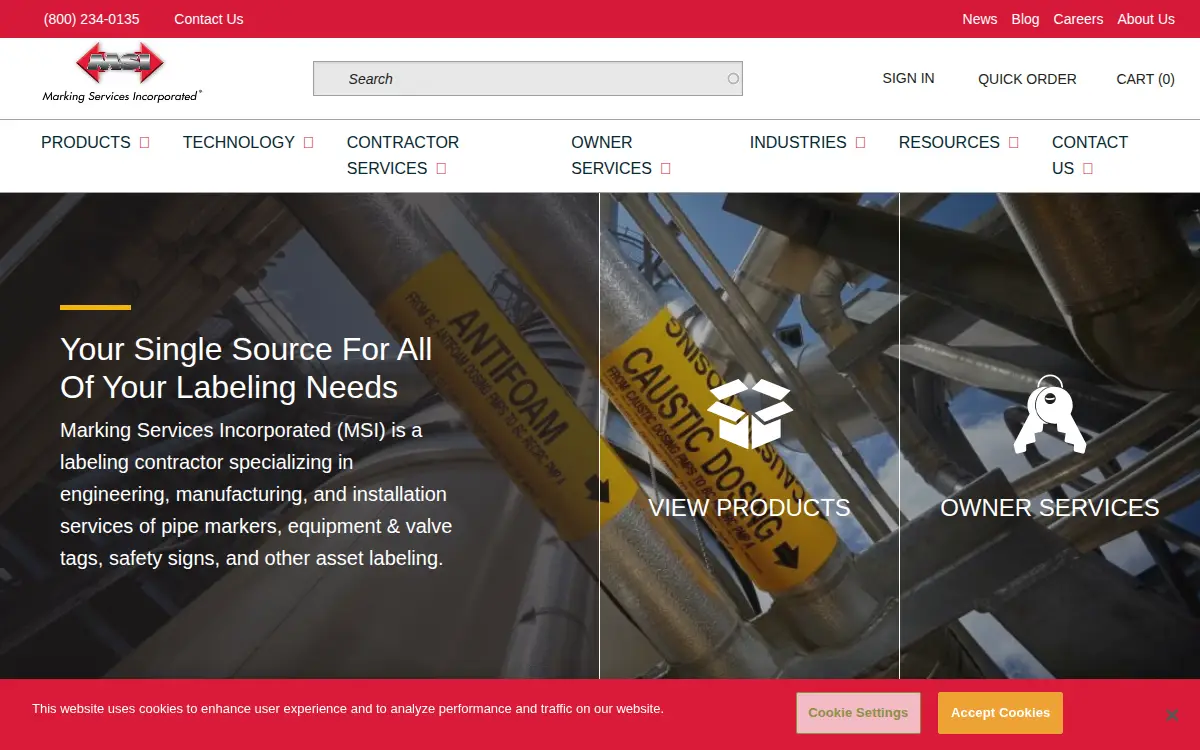Open the Blog link

click(1025, 19)
